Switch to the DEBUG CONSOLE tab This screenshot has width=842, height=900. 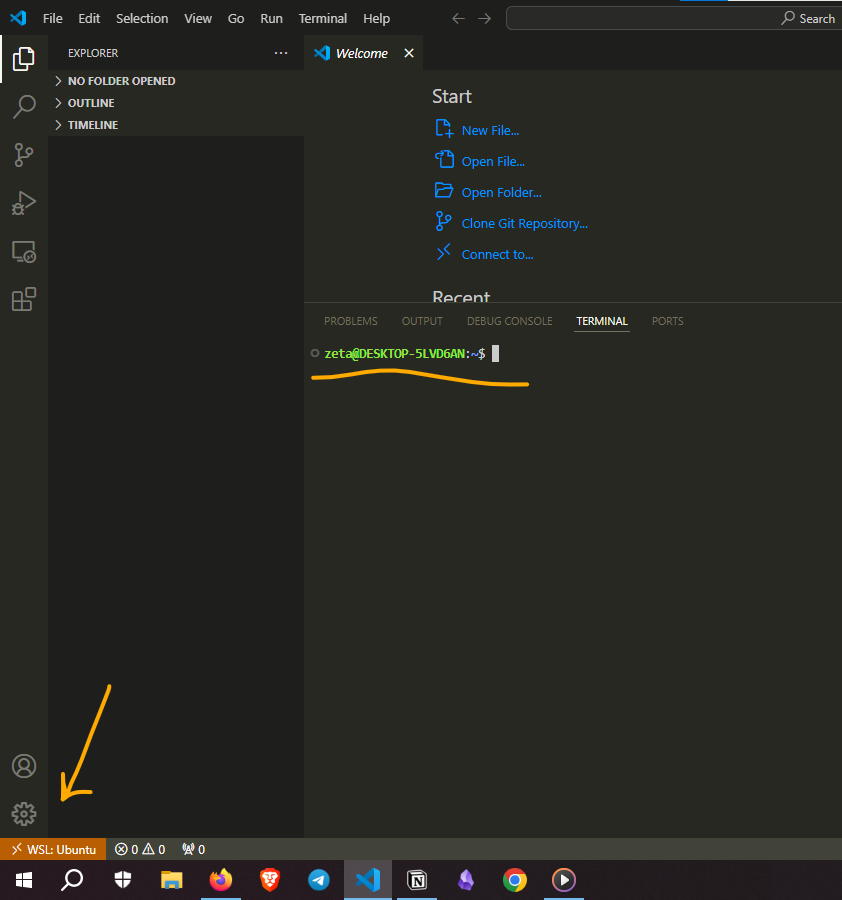pos(509,321)
